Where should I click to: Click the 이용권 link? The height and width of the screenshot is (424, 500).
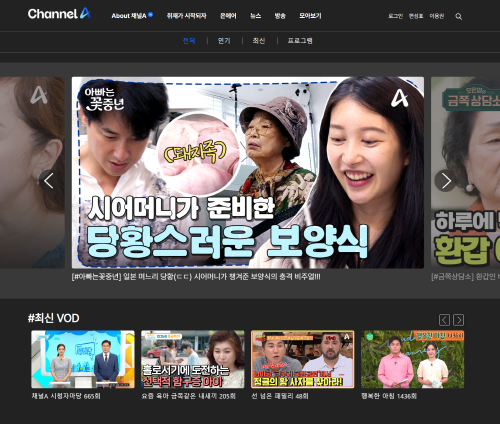pos(437,16)
